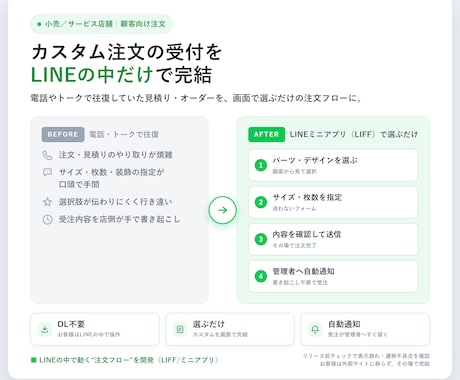460x380 pixels.
Task: Click the step 3 number circle
Action: tap(261, 239)
